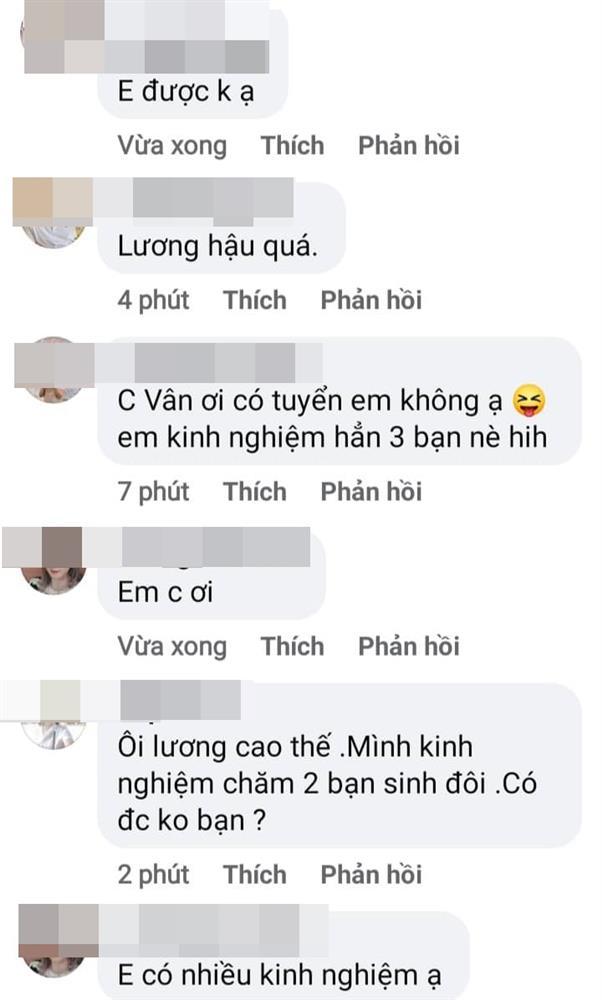The image size is (602, 1000).
Task: Reply to the 'E được k ạ' comment
Action: point(409,145)
